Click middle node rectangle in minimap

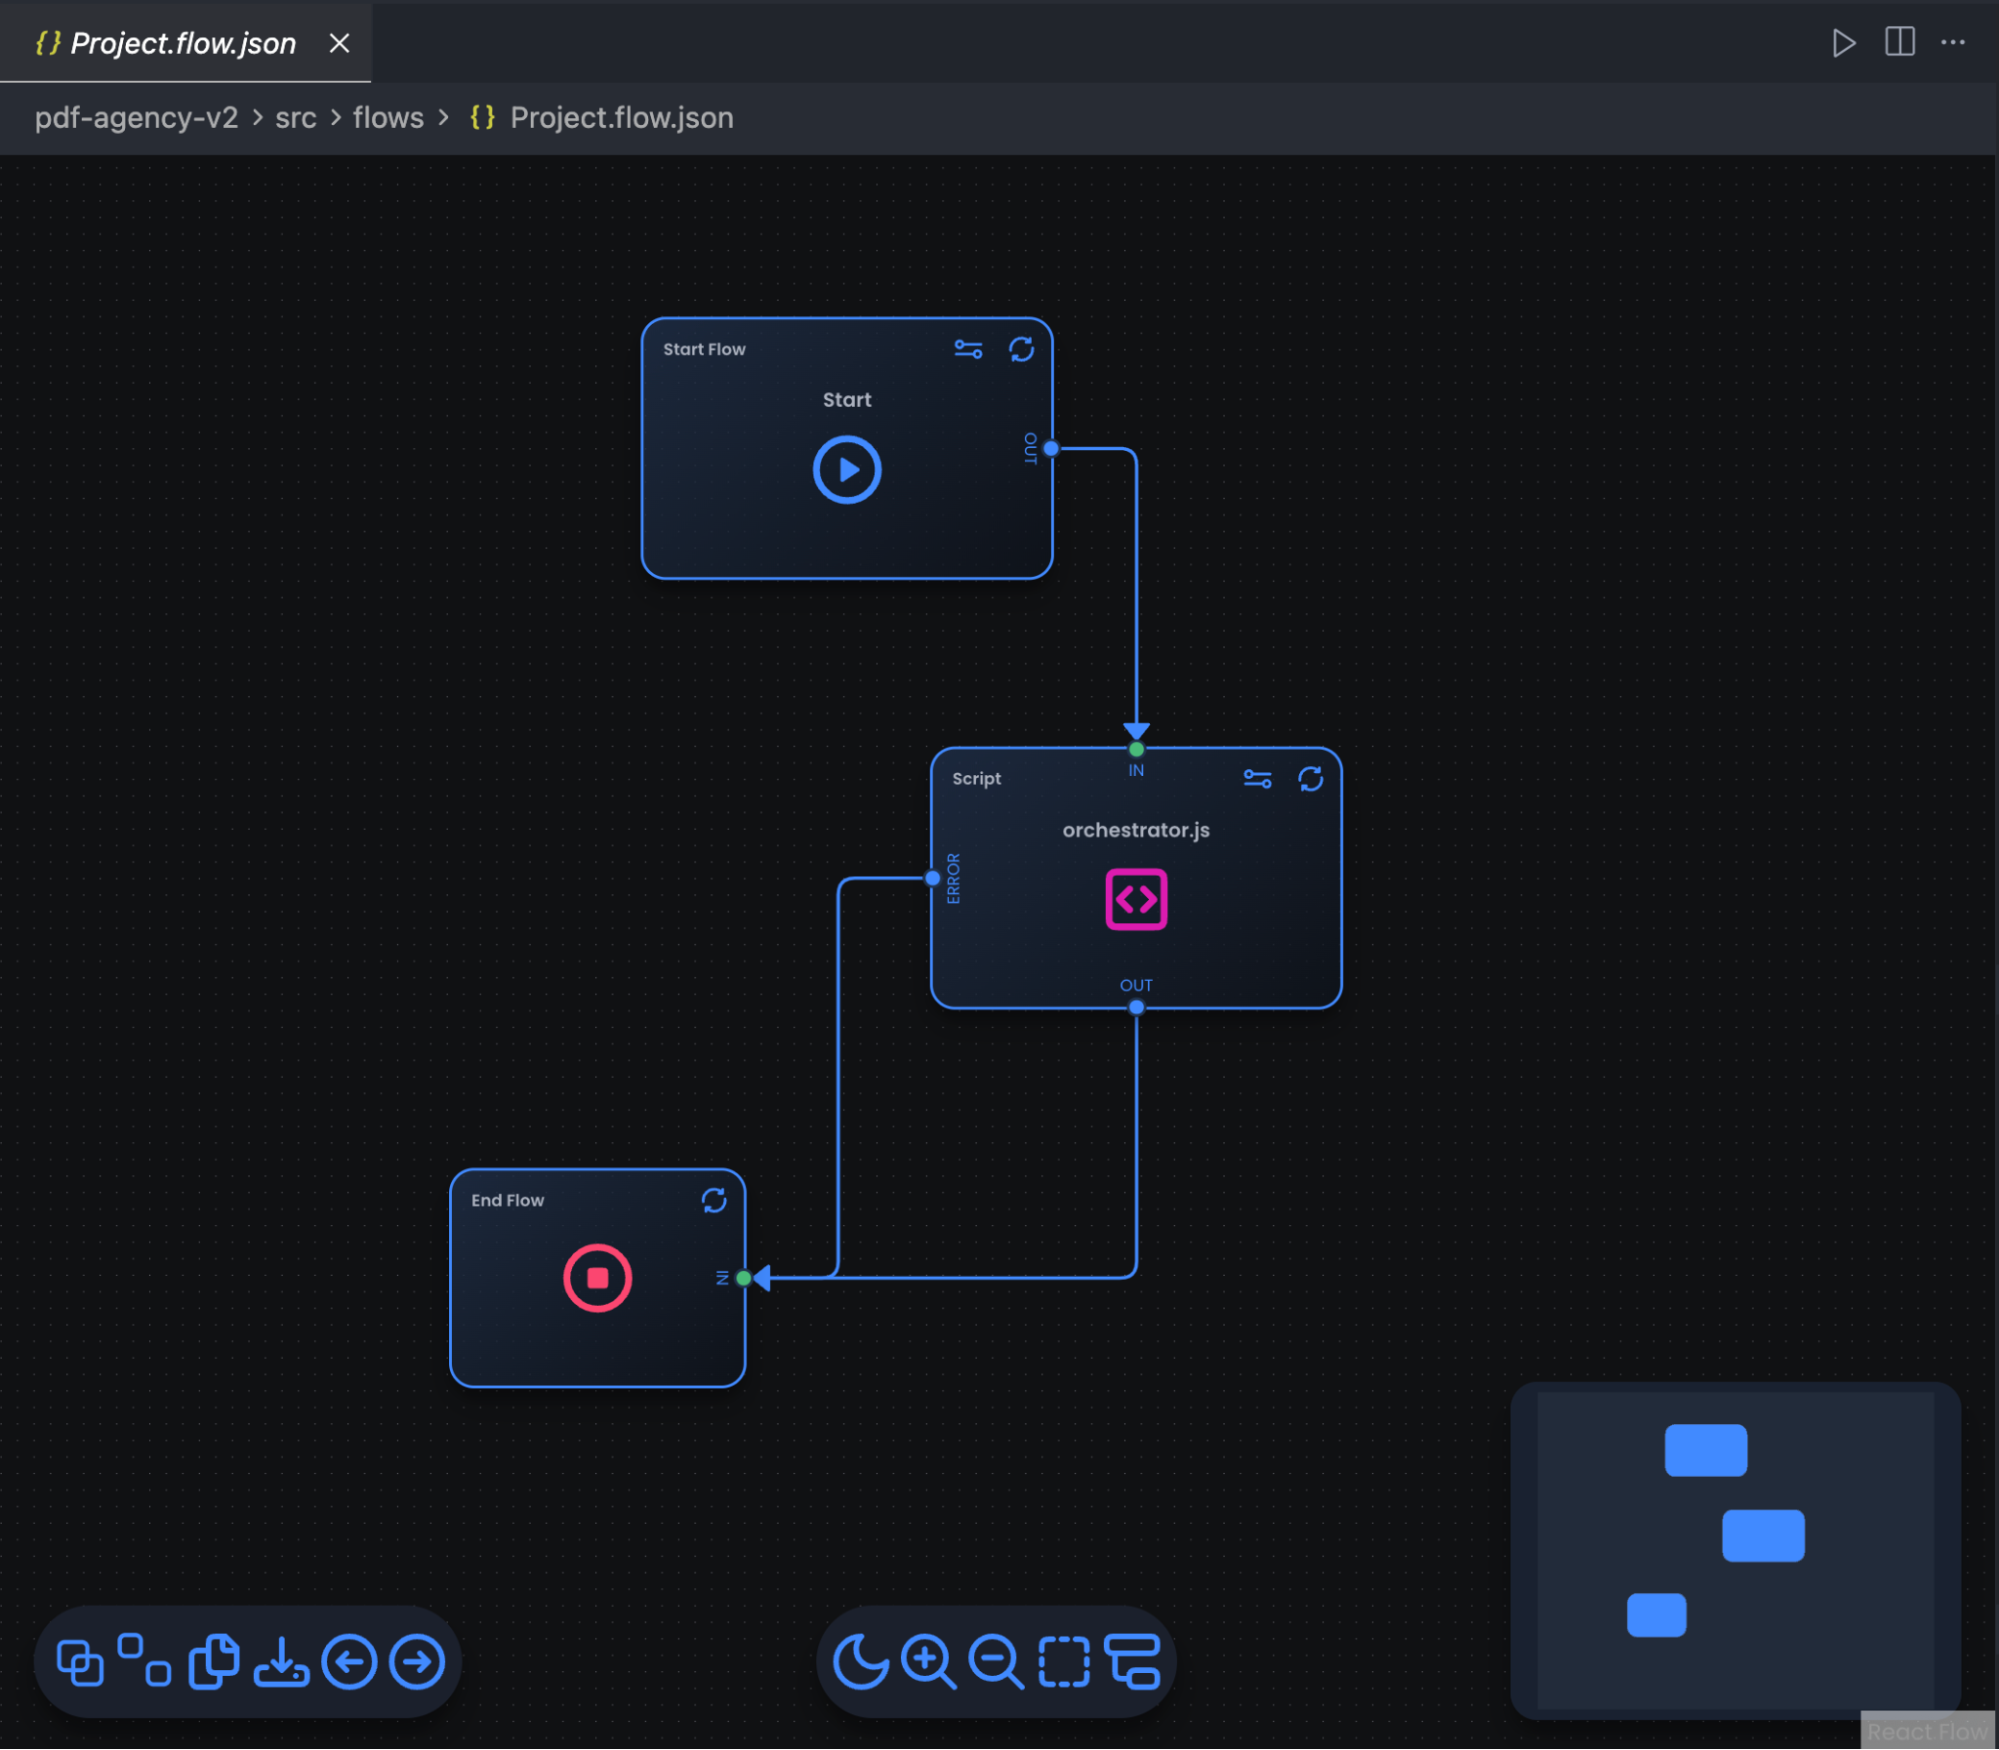(x=1763, y=1536)
